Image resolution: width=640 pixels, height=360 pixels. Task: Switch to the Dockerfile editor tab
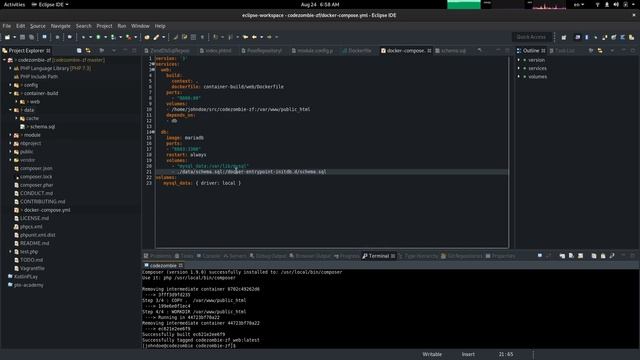click(x=357, y=51)
